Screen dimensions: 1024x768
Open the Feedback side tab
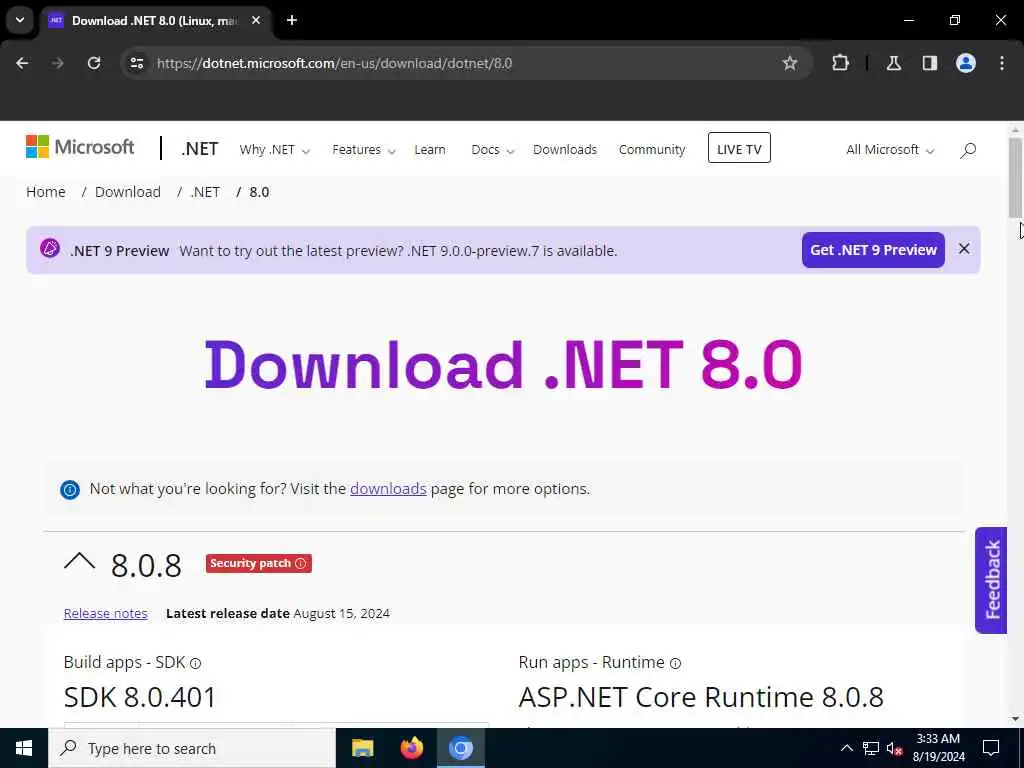click(x=991, y=580)
